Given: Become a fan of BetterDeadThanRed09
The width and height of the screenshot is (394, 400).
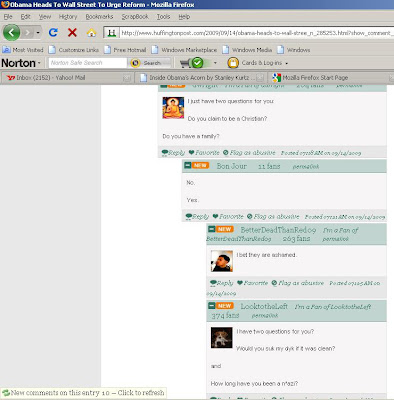Looking at the screenshot, I should (282, 234).
